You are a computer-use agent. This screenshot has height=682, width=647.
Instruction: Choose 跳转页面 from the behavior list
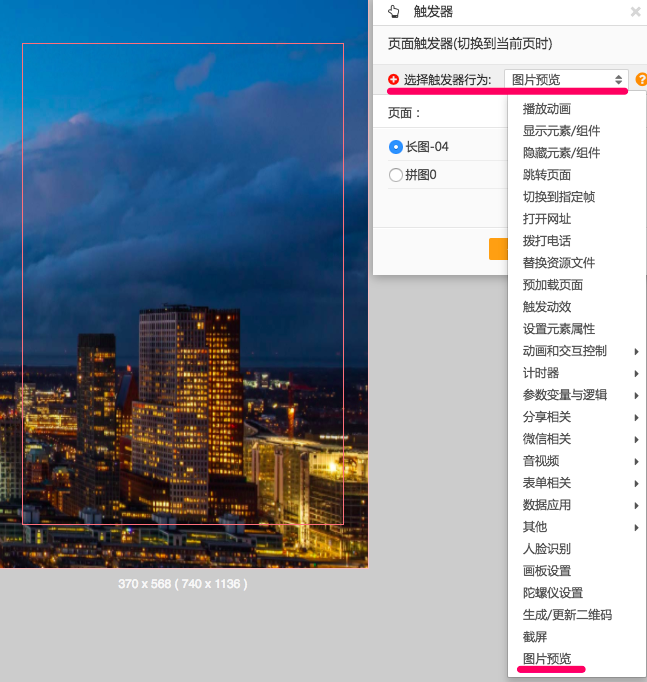click(547, 175)
